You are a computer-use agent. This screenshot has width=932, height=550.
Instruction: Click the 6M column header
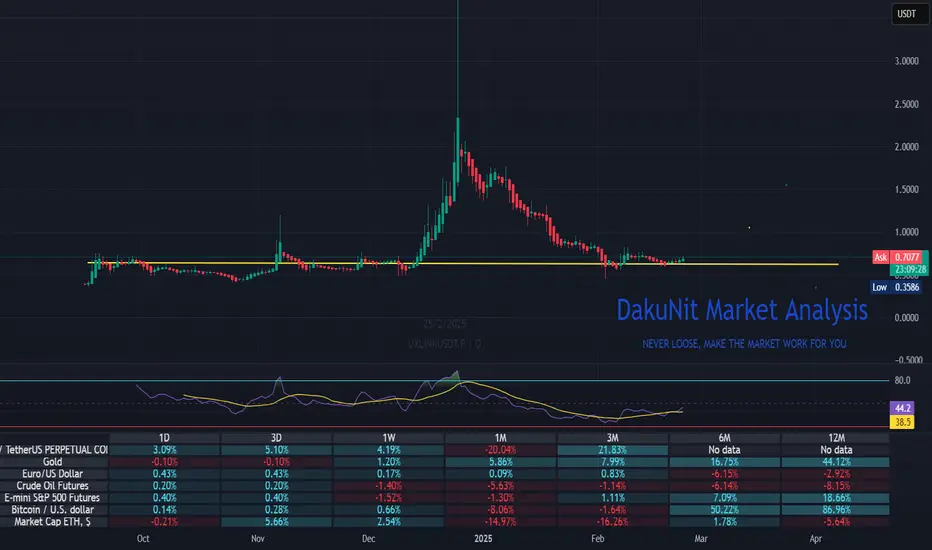[725, 438]
